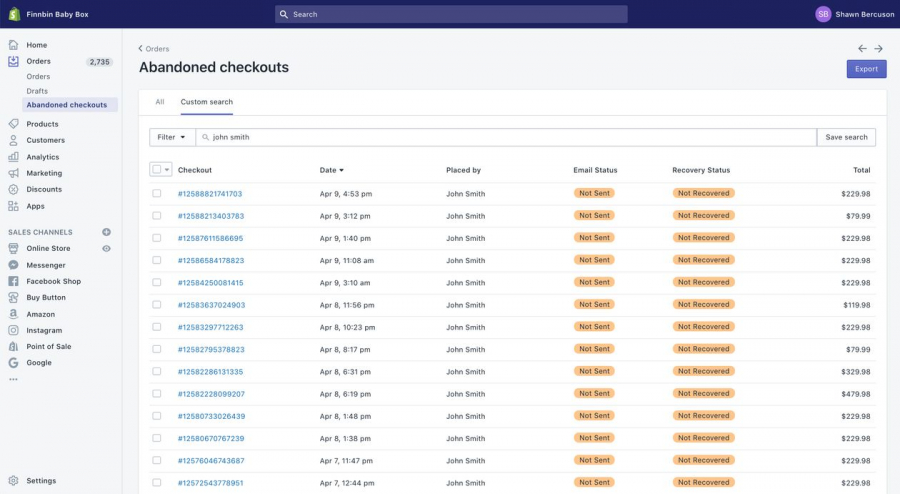Open Settings gear in the sidebar

tap(13, 481)
